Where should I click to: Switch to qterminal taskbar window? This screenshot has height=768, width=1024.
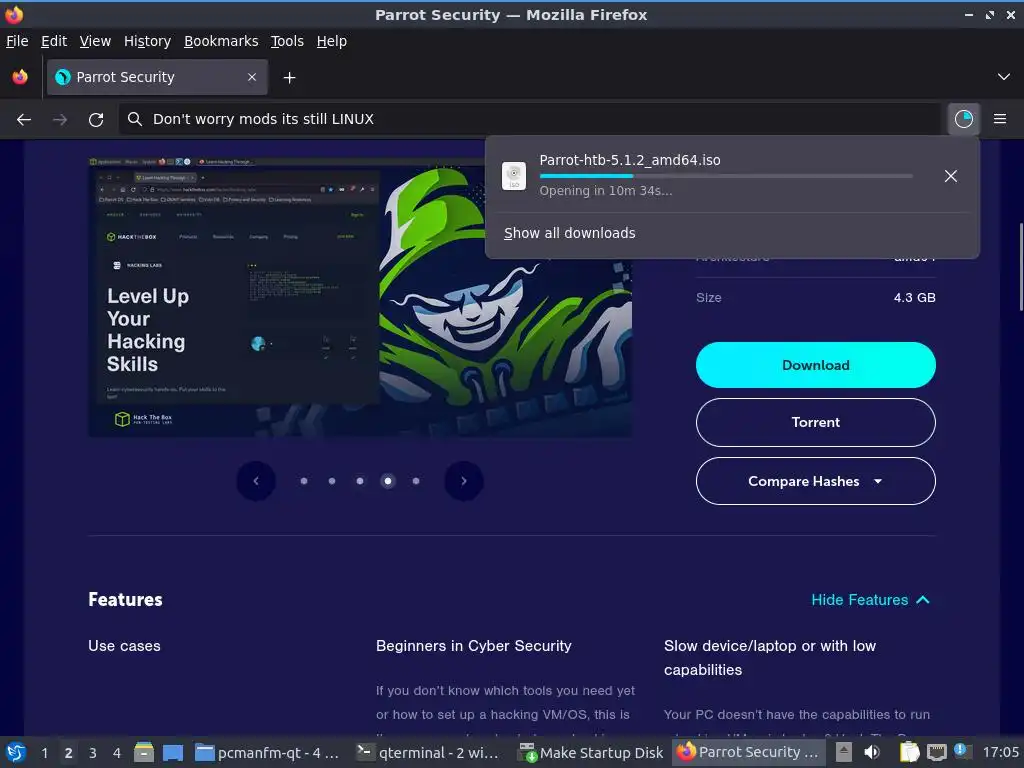428,752
